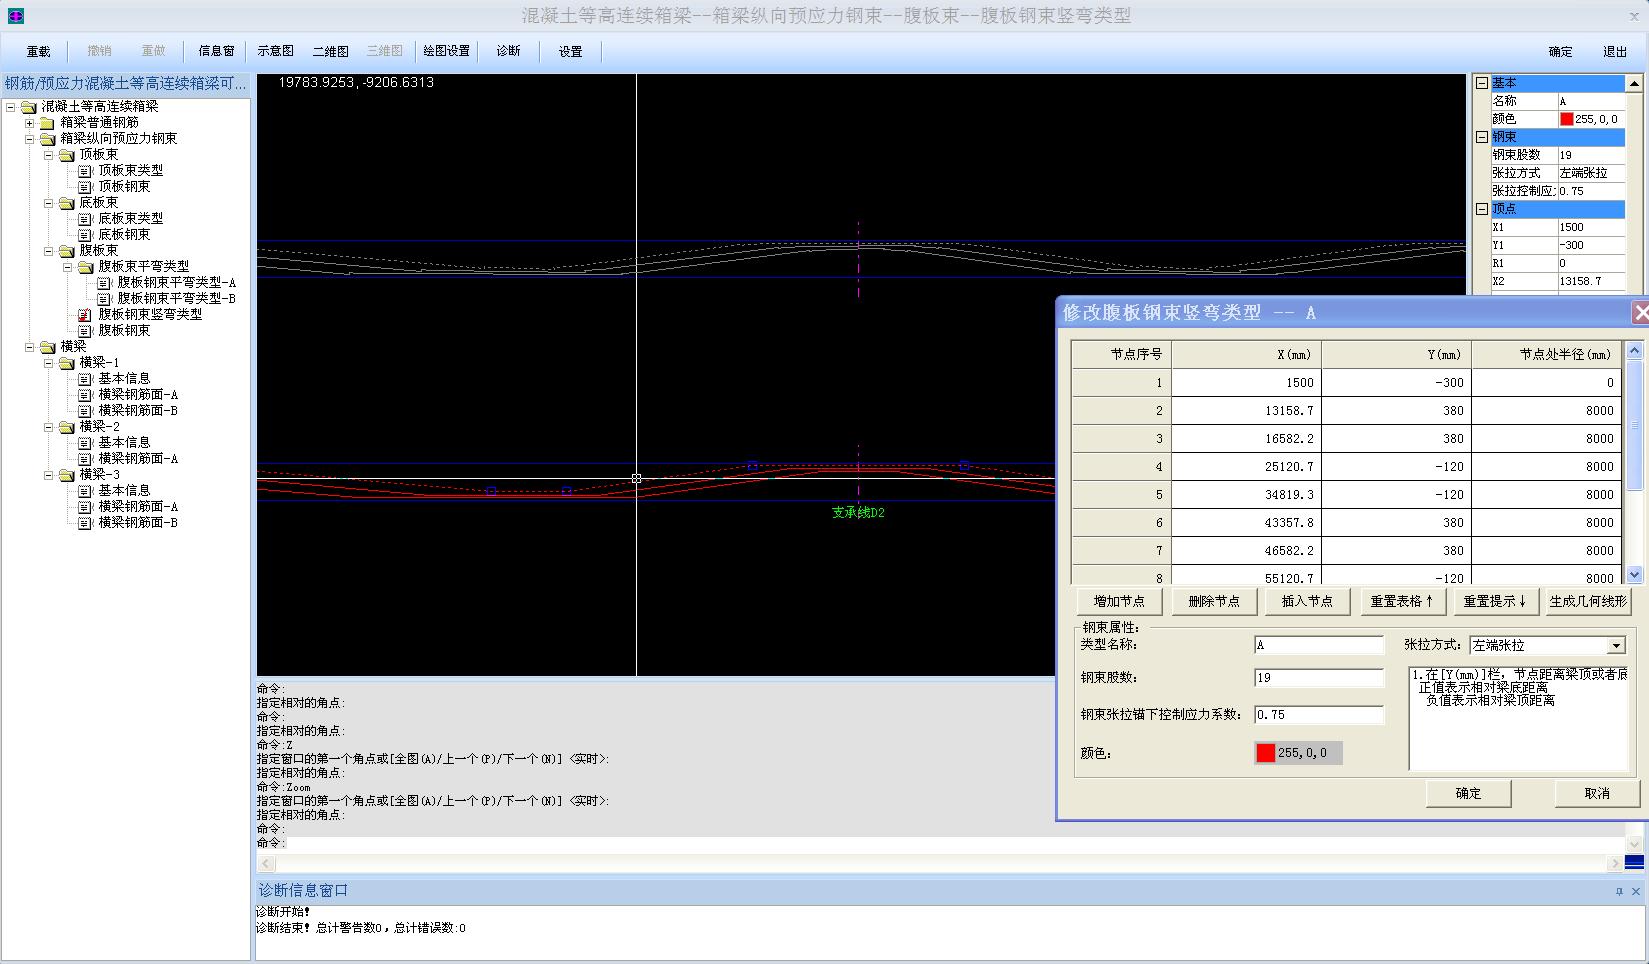
Task: Close the 修改腹板钢束竖弯类型 dialog with the red X
Action: [x=1640, y=313]
